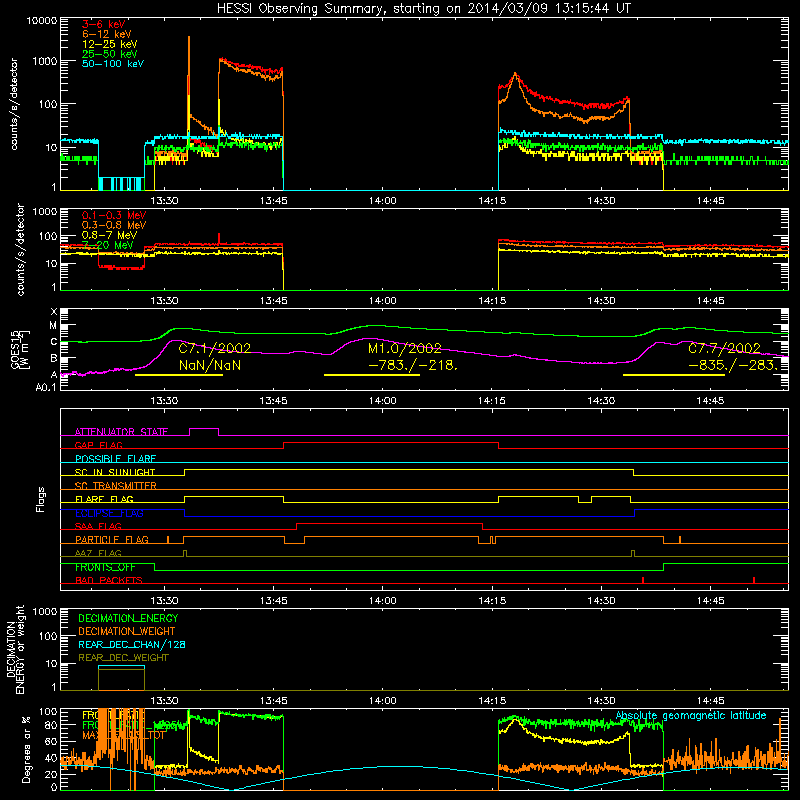Select the FLARE_FLAG label
This screenshot has width=800, height=800.
point(104,499)
